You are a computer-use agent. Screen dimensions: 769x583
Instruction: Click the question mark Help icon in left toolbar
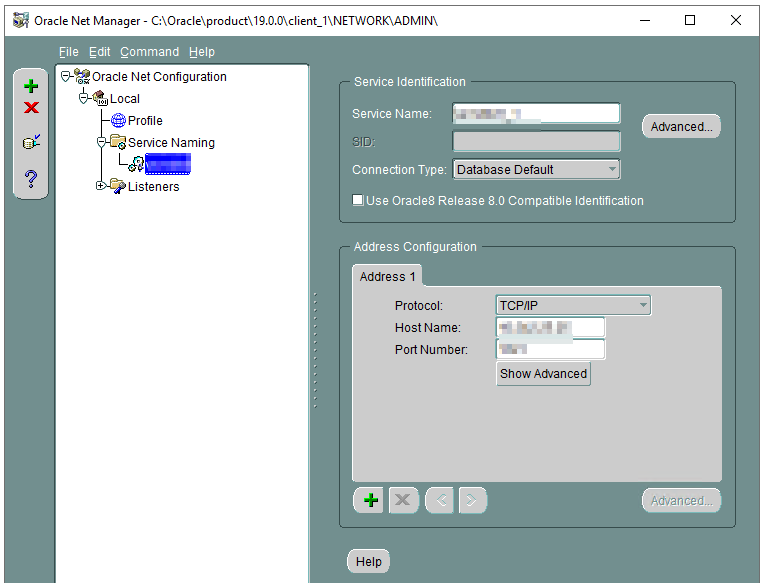[31, 179]
